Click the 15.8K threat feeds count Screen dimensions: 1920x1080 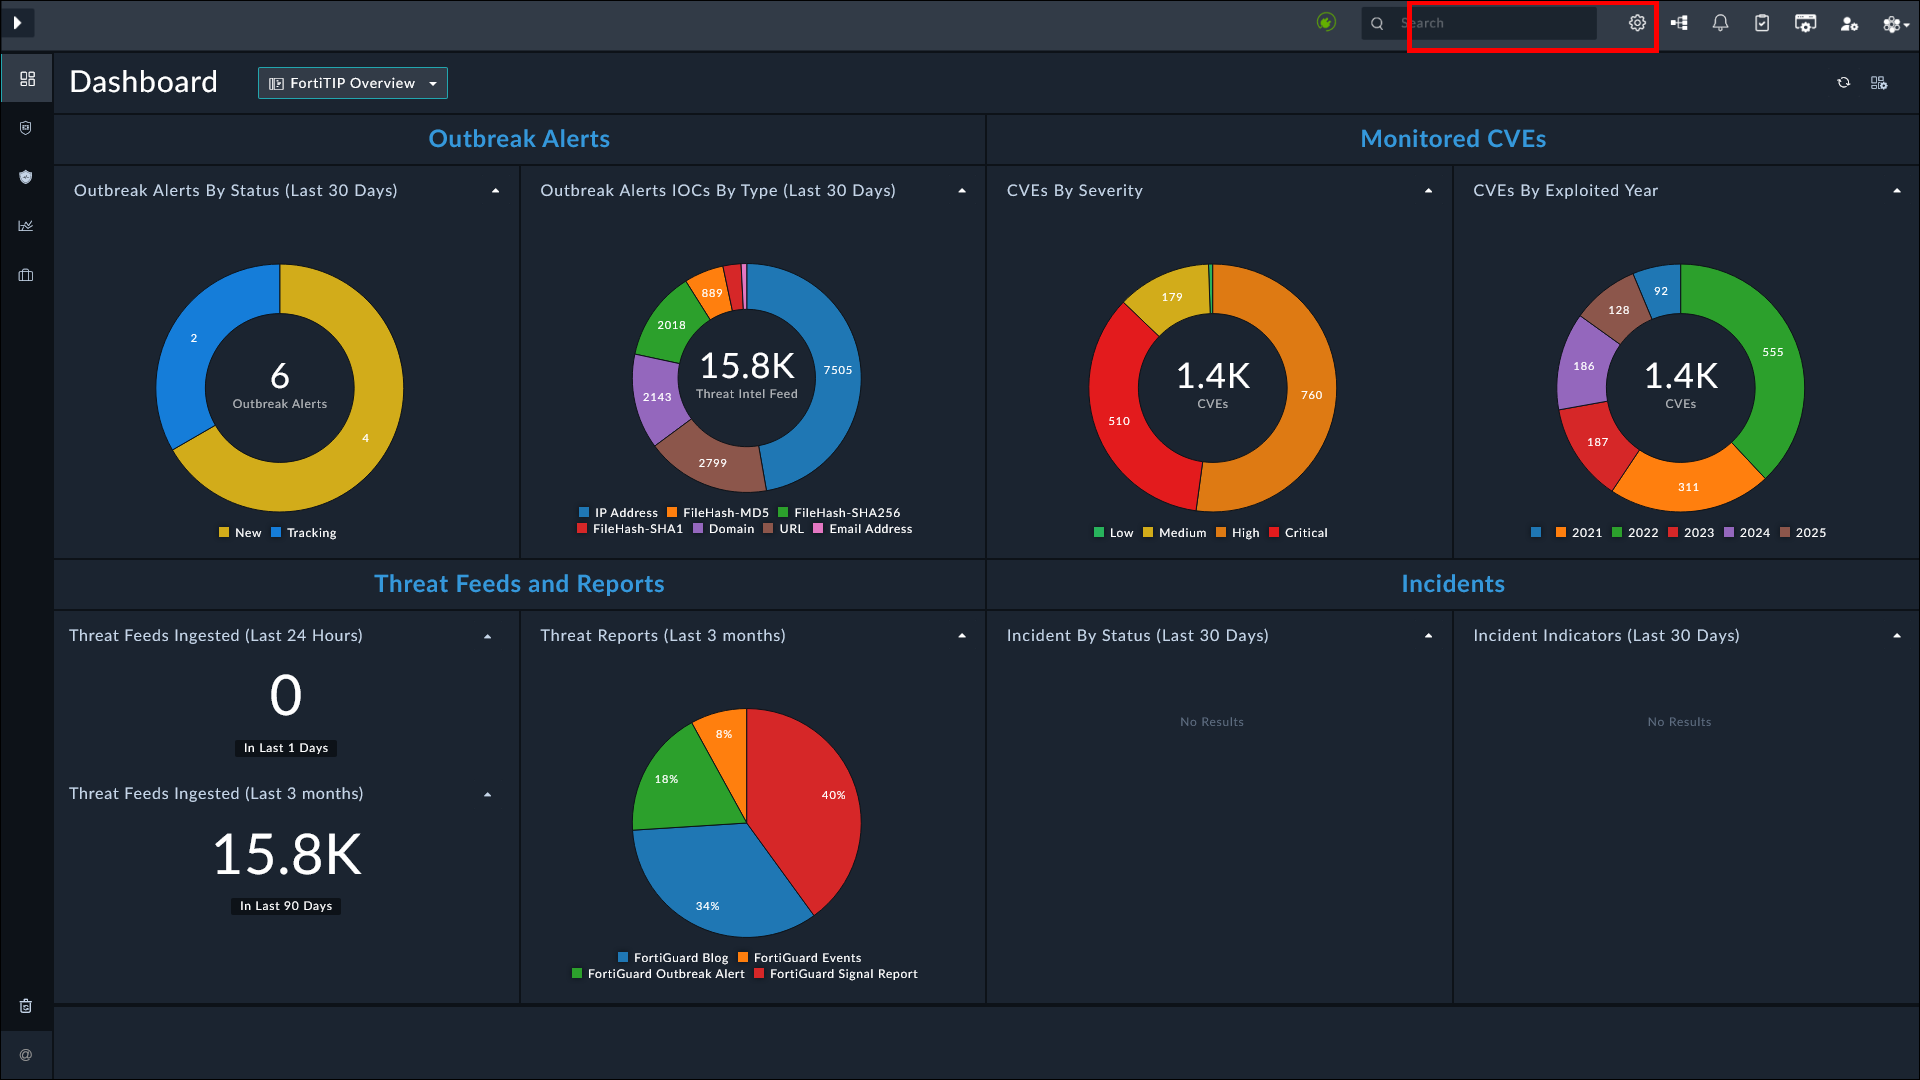click(287, 855)
